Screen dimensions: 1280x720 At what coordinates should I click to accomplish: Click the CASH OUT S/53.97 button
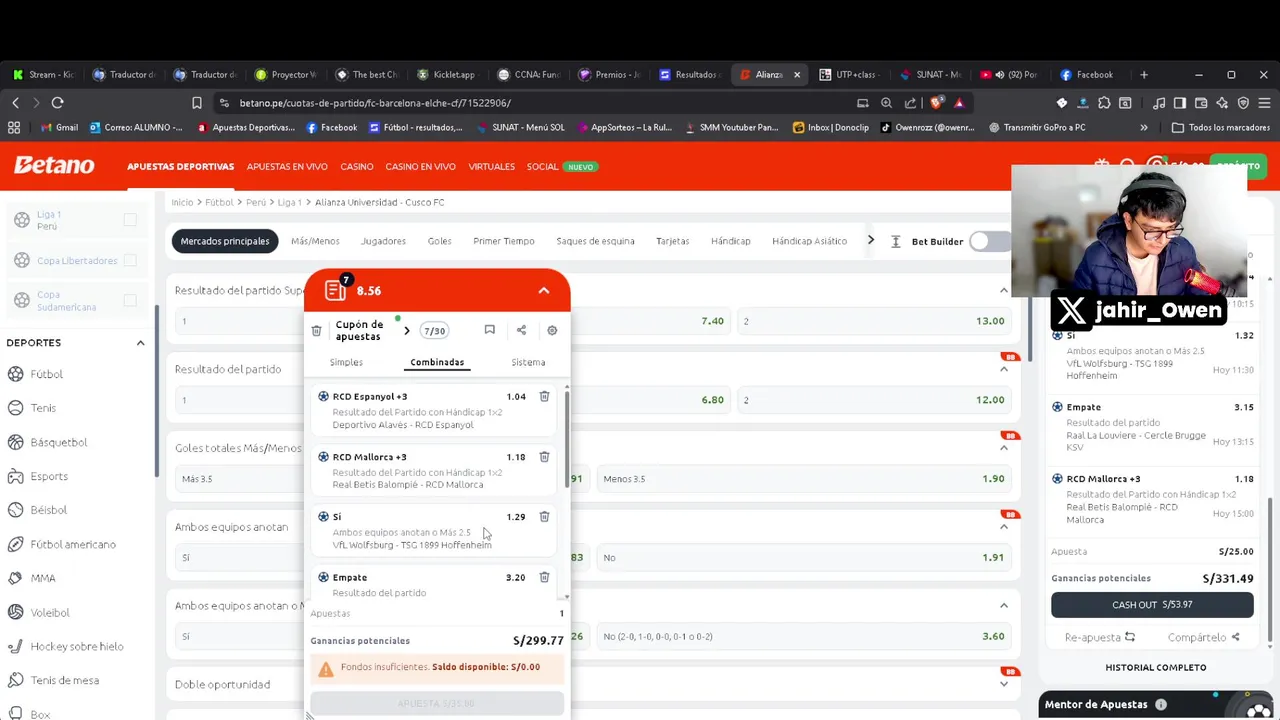click(1152, 605)
